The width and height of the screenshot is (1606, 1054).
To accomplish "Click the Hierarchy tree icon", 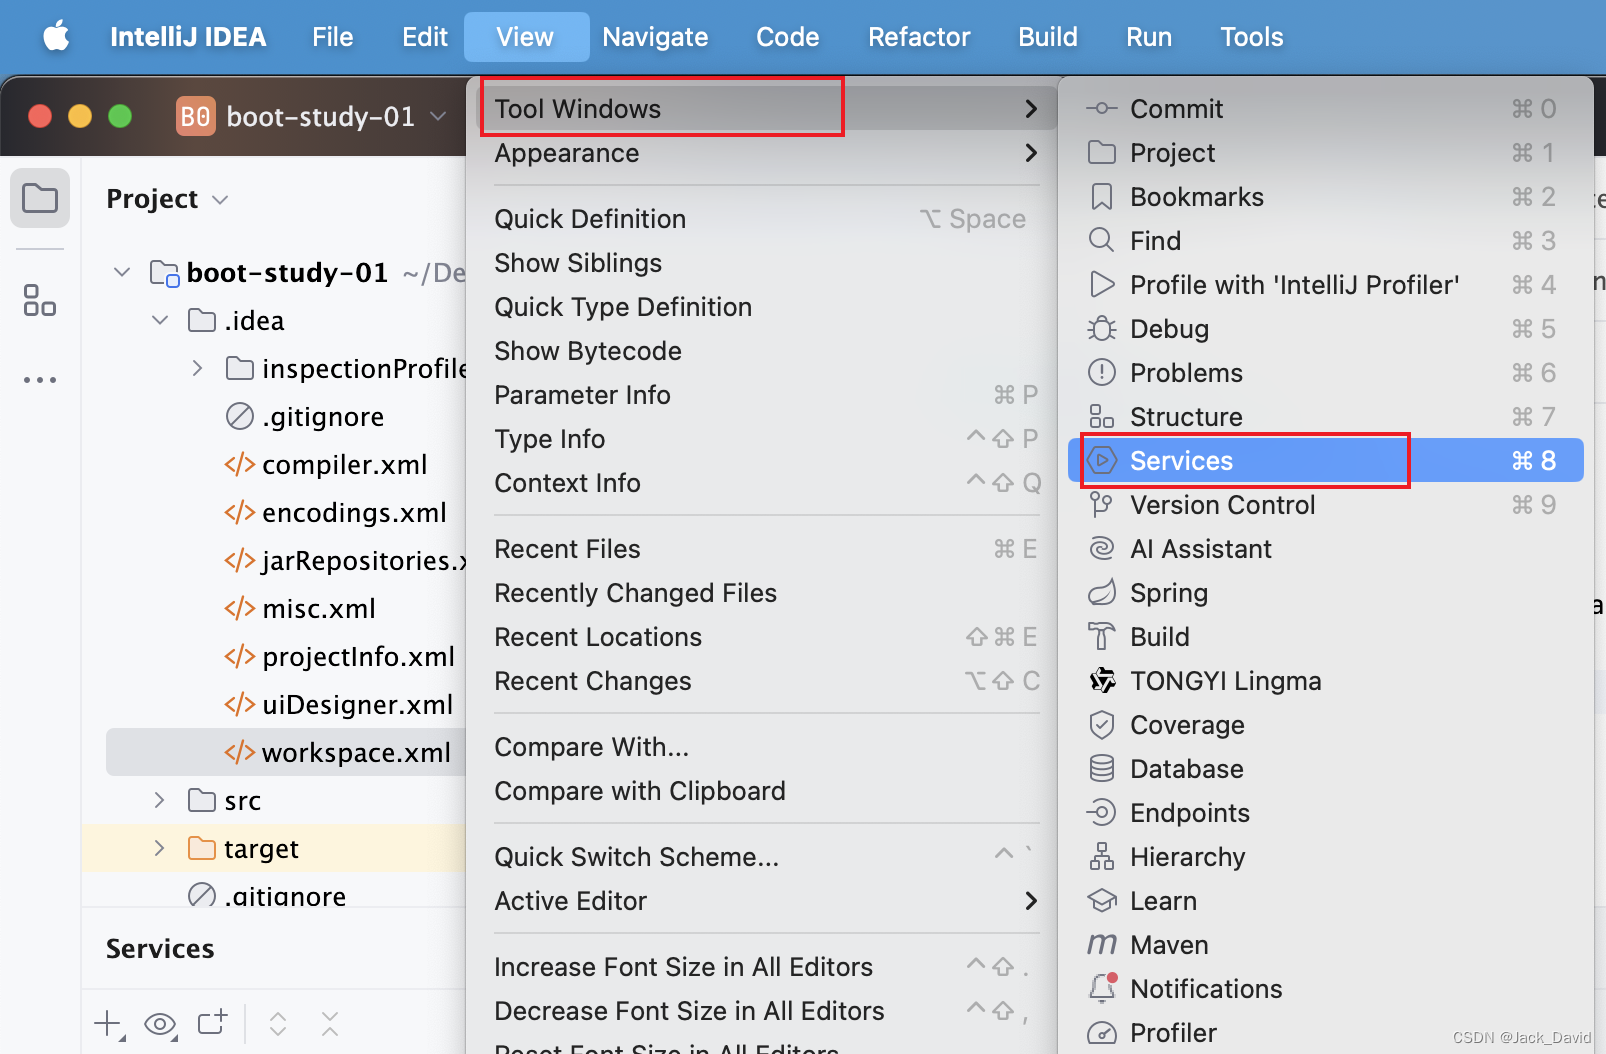I will [1101, 857].
